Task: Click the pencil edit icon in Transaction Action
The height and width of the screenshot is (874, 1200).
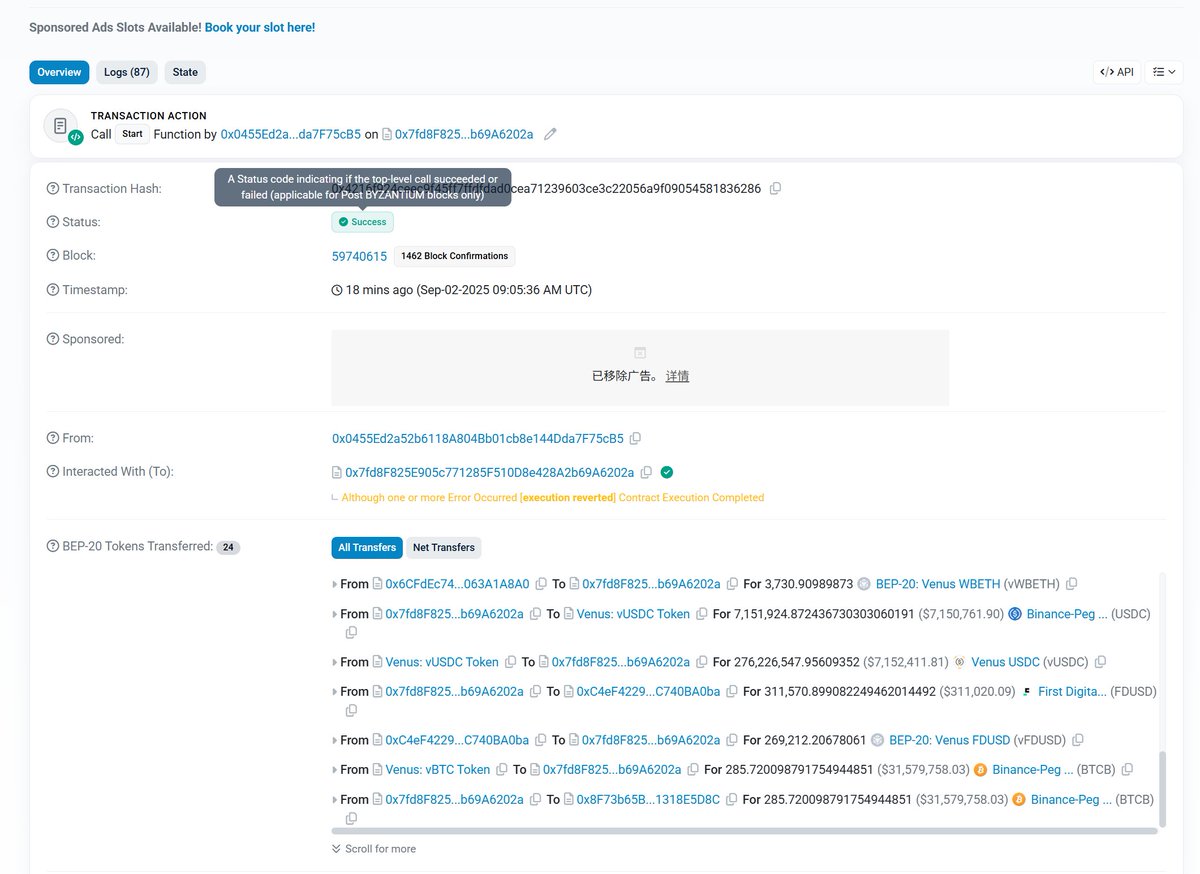Action: (550, 134)
